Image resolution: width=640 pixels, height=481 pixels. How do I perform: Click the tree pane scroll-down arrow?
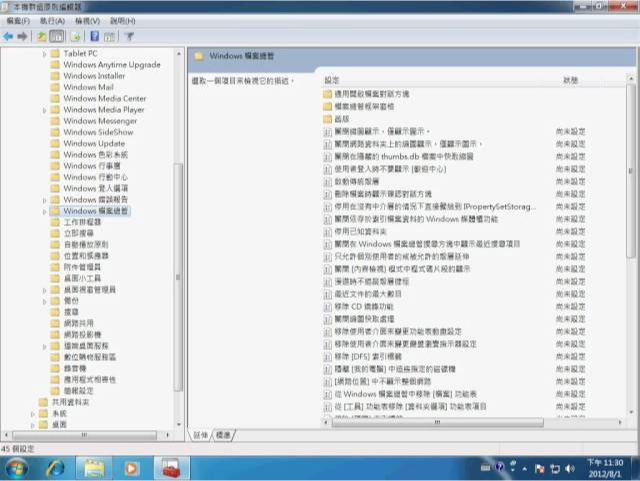179,425
